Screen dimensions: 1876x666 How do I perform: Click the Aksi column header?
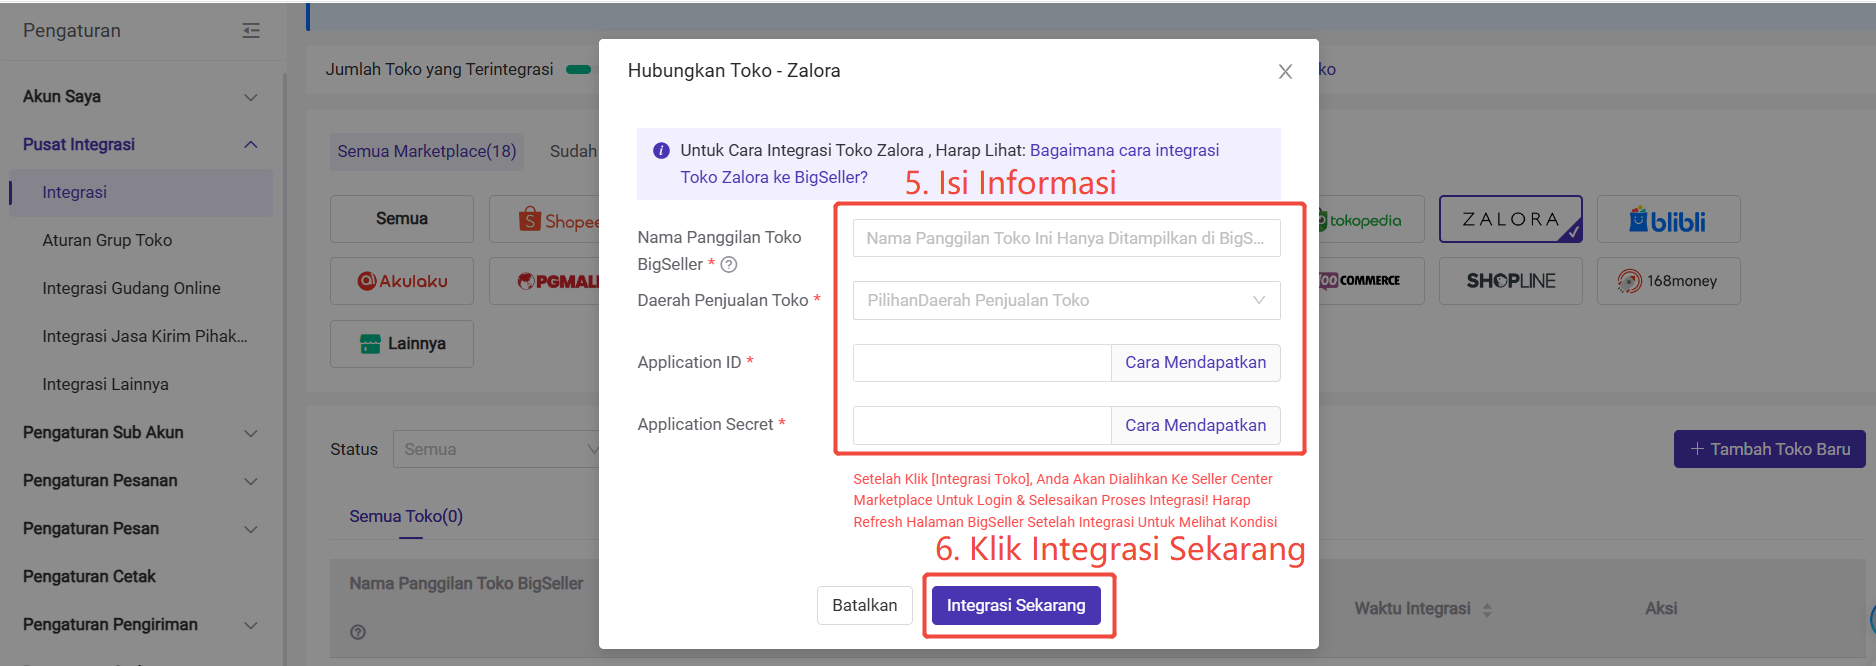click(x=1661, y=608)
